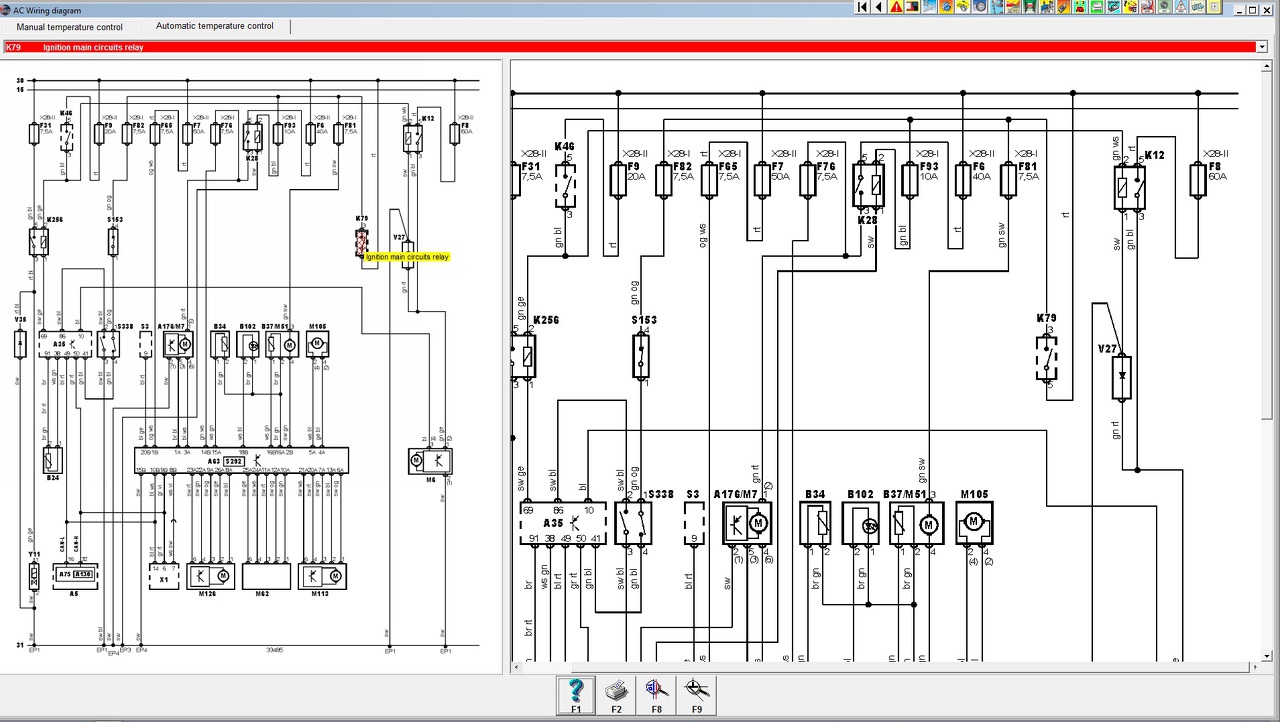This screenshot has width=1280, height=722.
Task: Click the highlighted K79 relay in overview diagram
Action: point(361,241)
